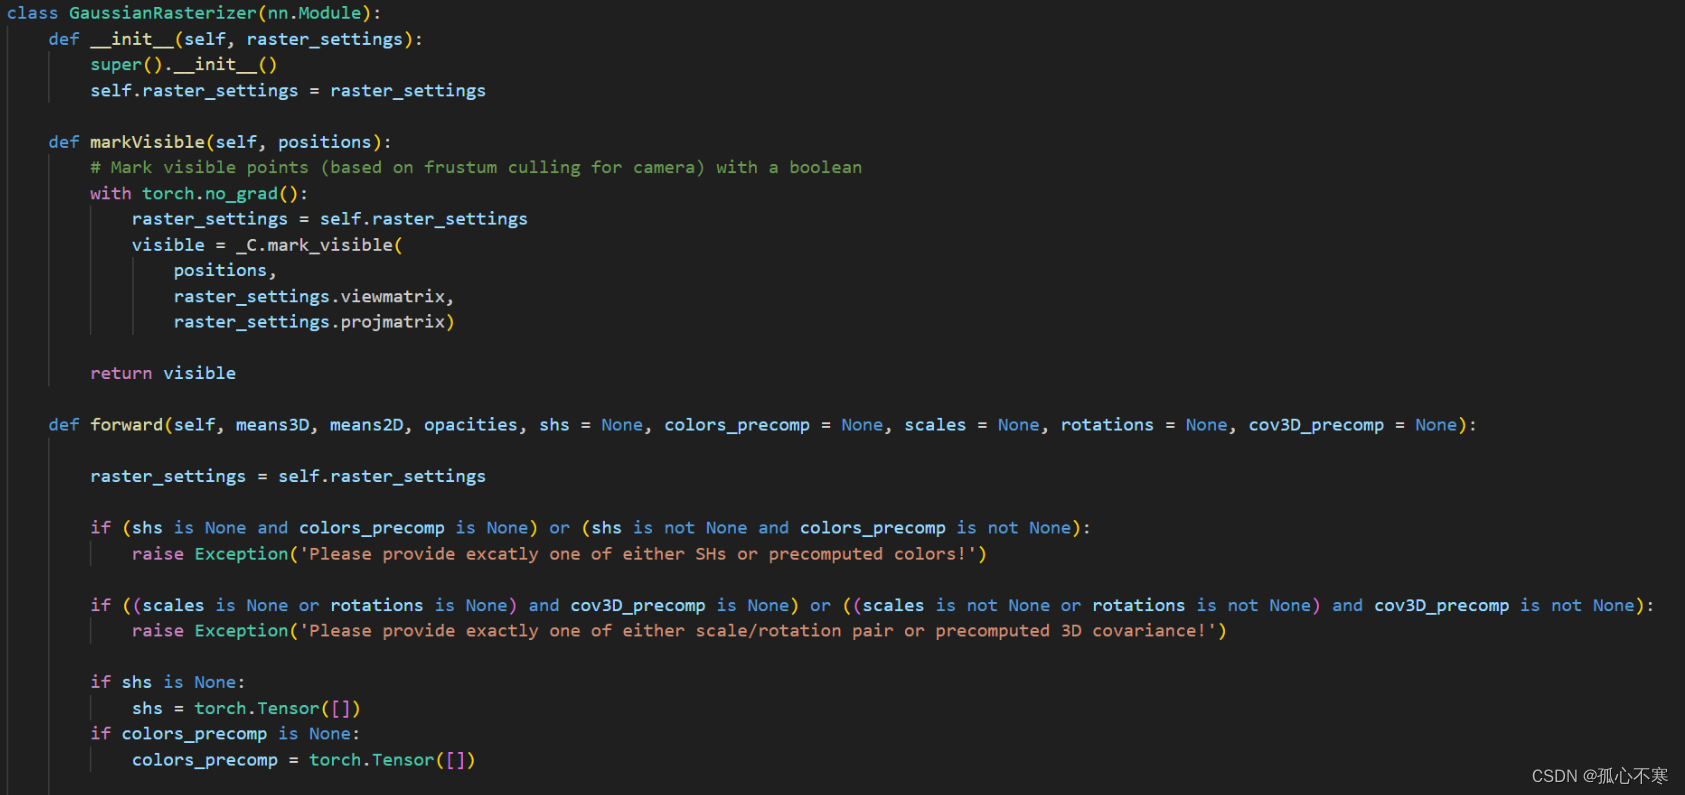The height and width of the screenshot is (795, 1685).
Task: Click opacities parameter in forward signature
Action: (470, 425)
